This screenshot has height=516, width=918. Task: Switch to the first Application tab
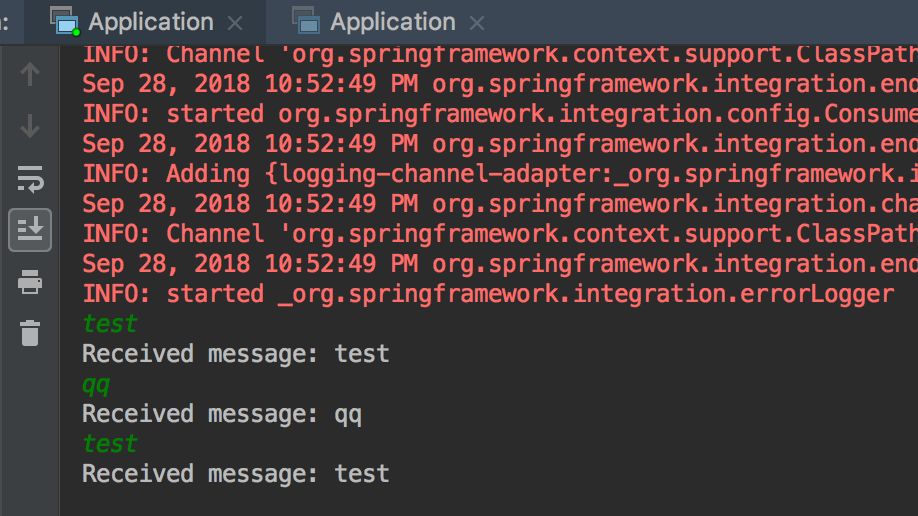[x=150, y=22]
